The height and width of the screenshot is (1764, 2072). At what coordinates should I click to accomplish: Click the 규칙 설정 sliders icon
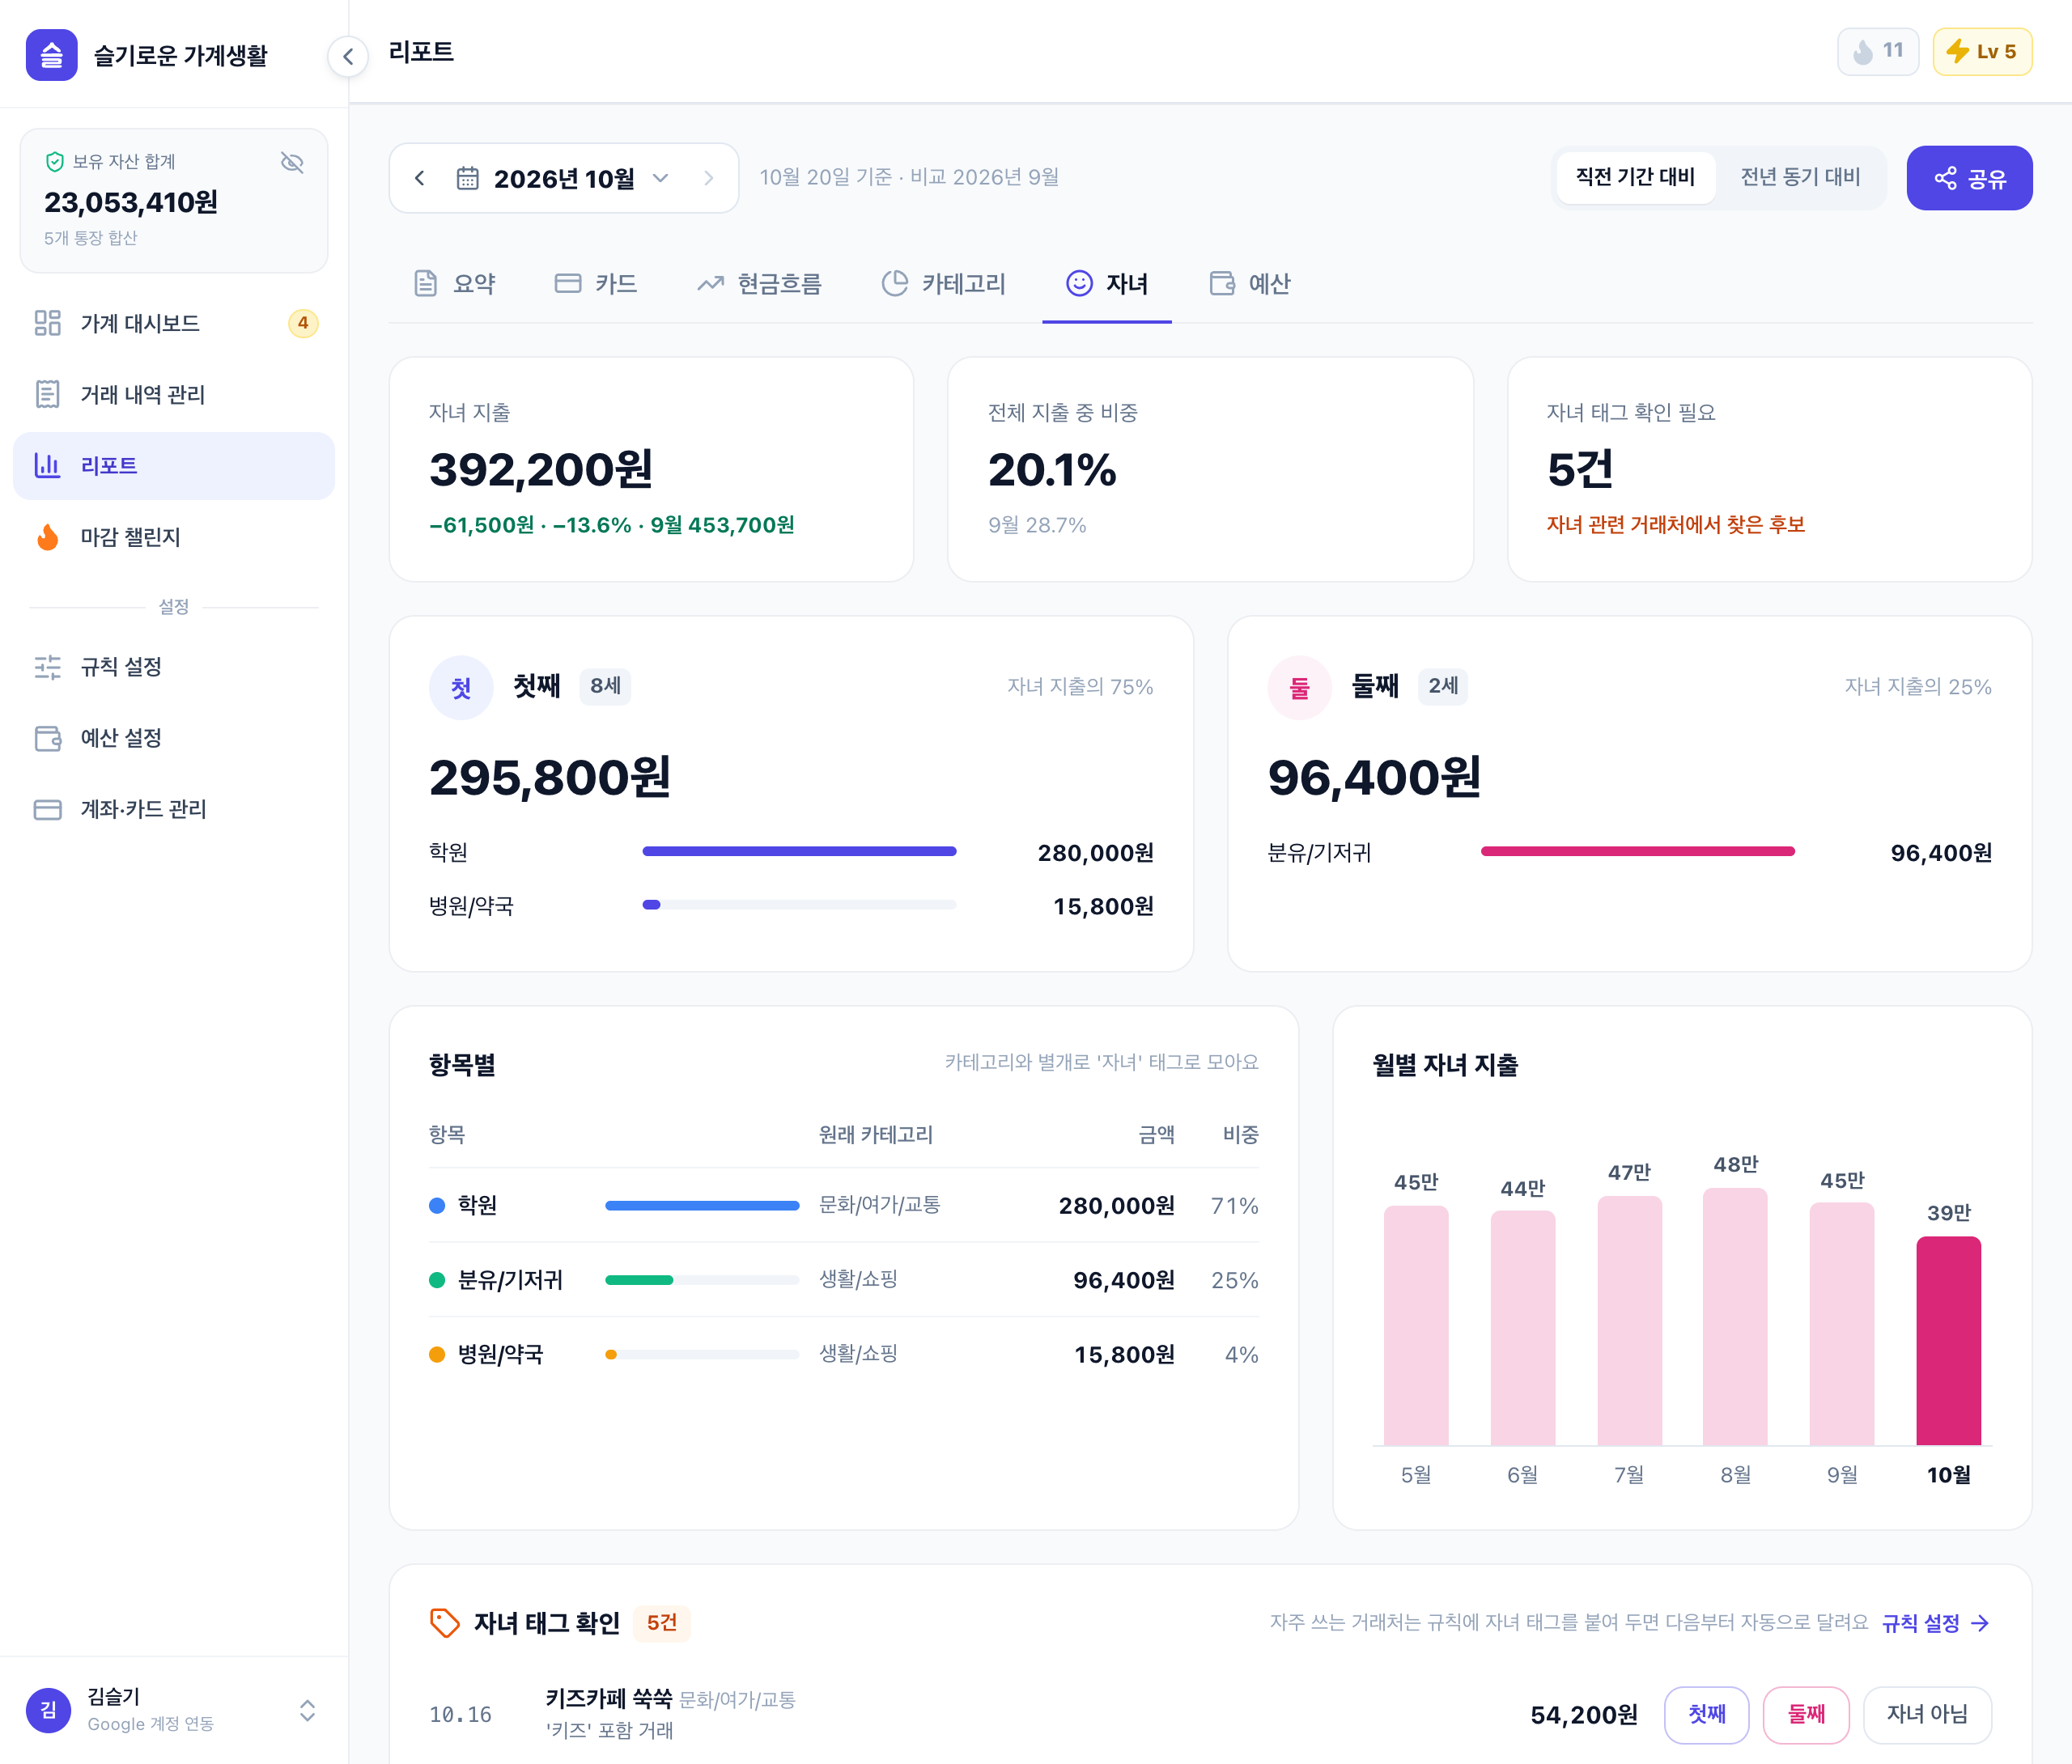pyautogui.click(x=48, y=667)
